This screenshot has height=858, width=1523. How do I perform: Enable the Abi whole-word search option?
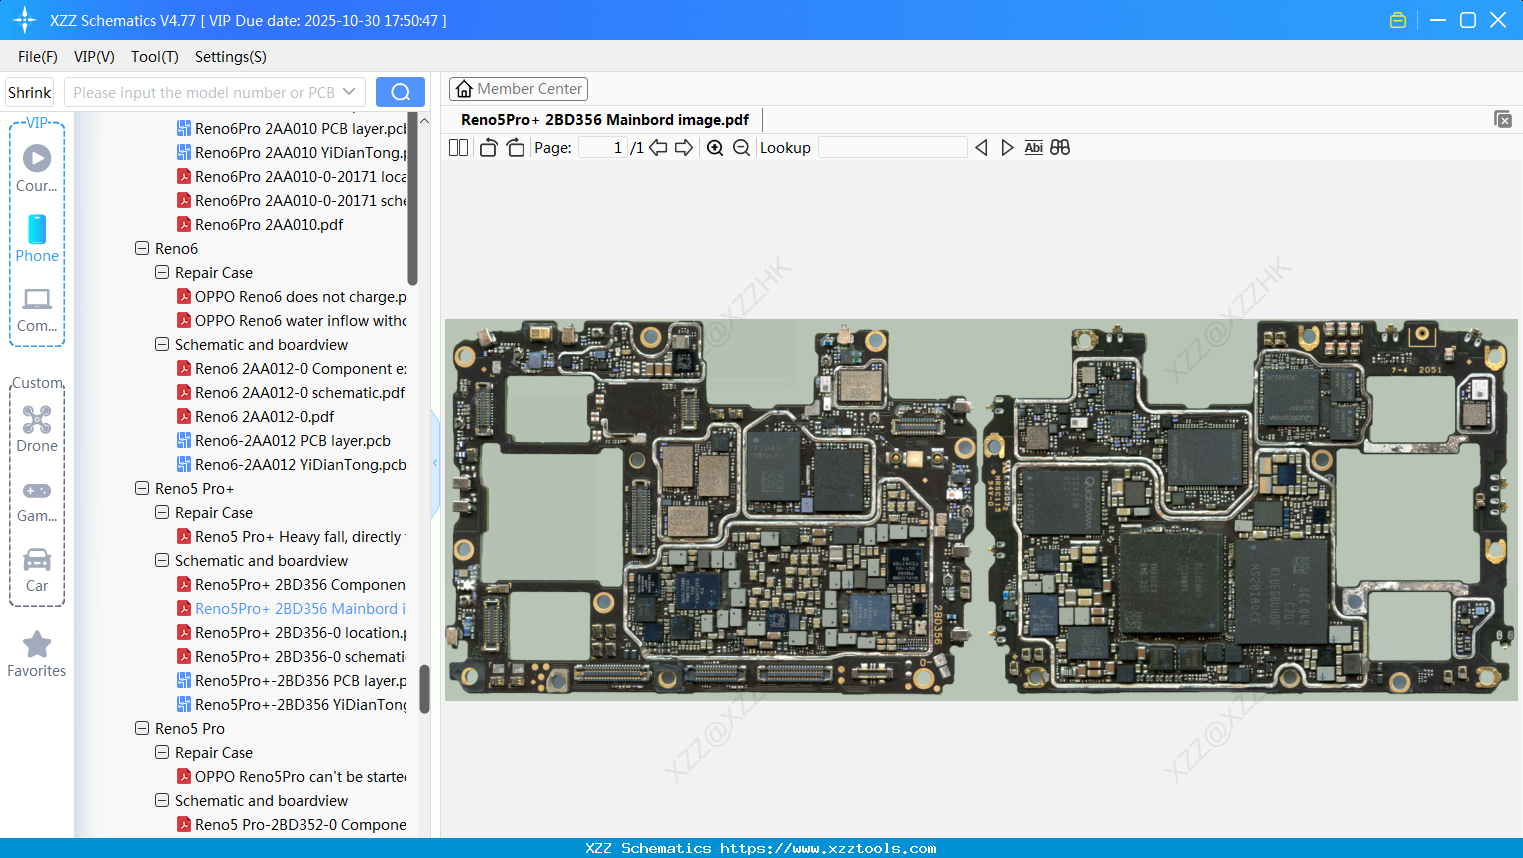click(1033, 147)
